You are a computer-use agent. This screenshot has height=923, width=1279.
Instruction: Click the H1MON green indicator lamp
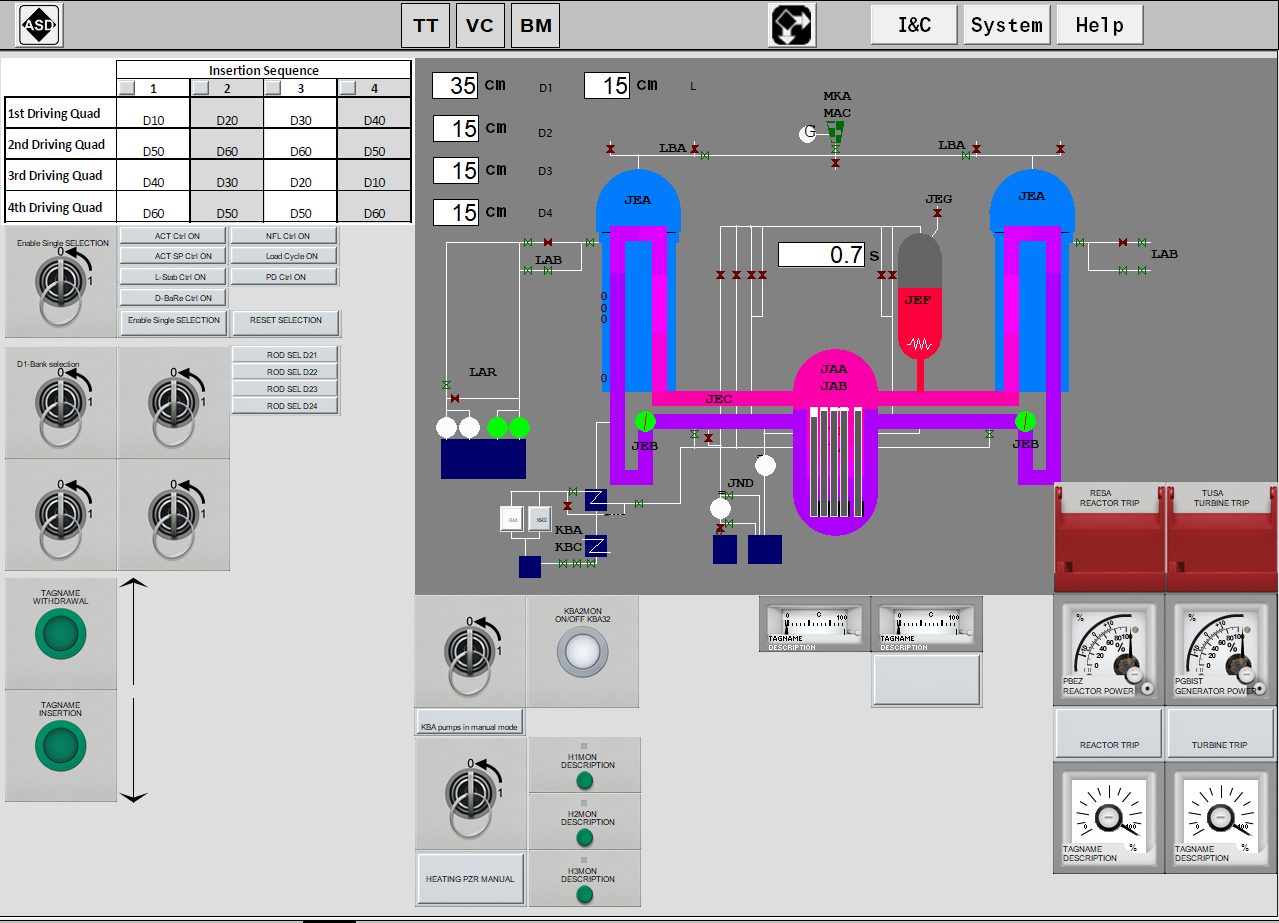pyautogui.click(x=585, y=780)
